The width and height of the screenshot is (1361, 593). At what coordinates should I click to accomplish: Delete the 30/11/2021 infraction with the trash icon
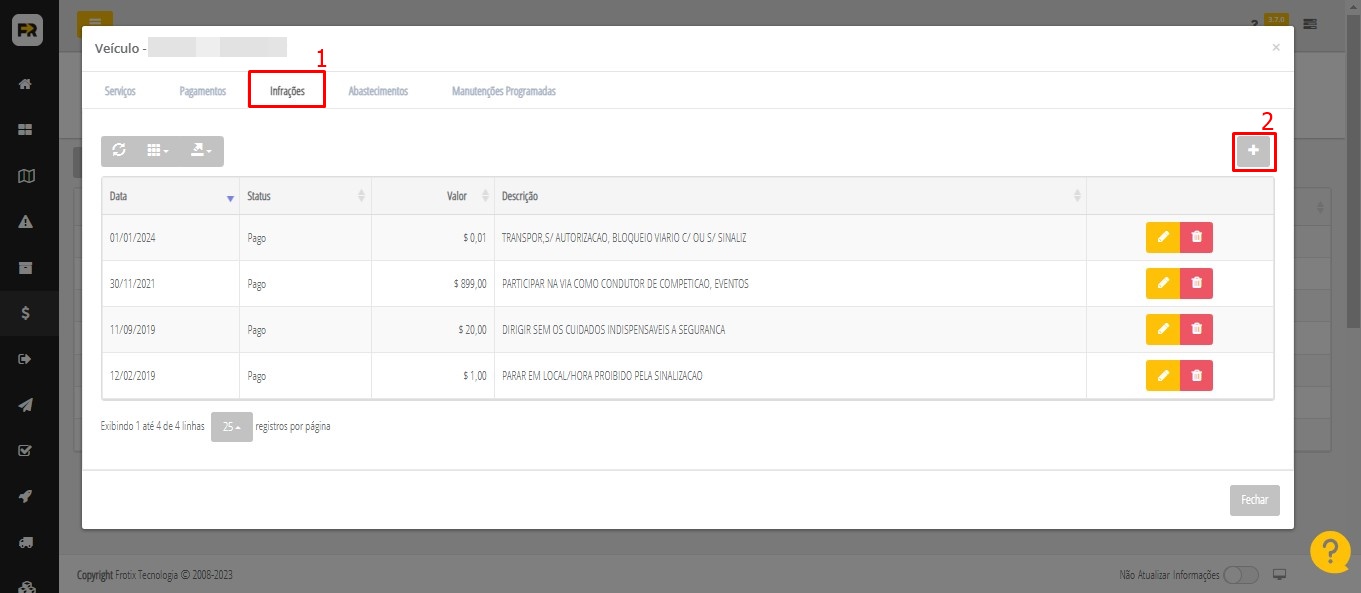(x=1196, y=284)
